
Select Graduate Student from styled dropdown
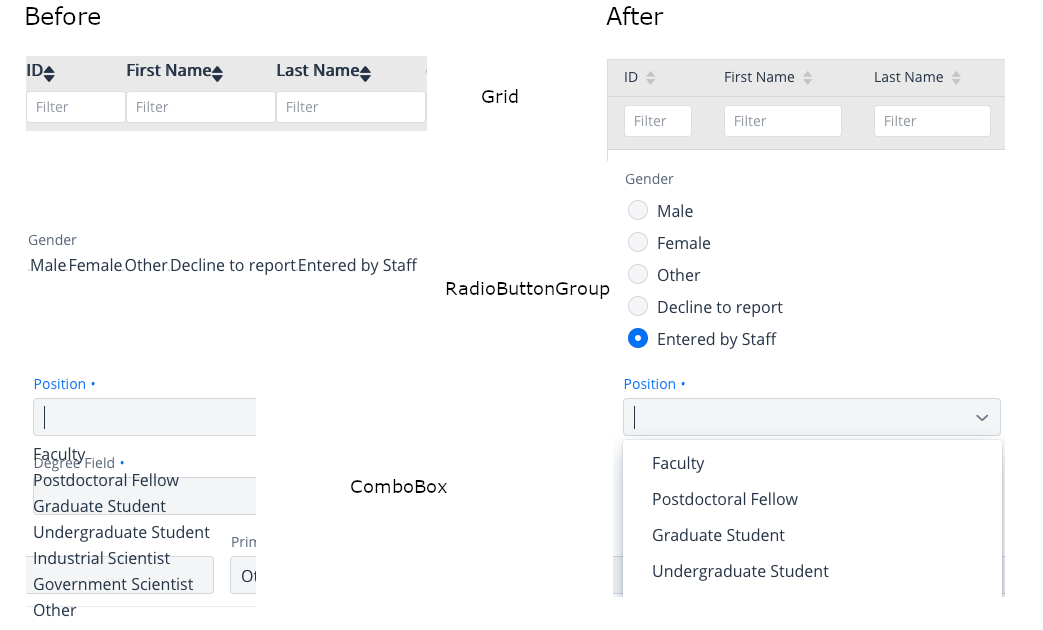click(x=718, y=535)
